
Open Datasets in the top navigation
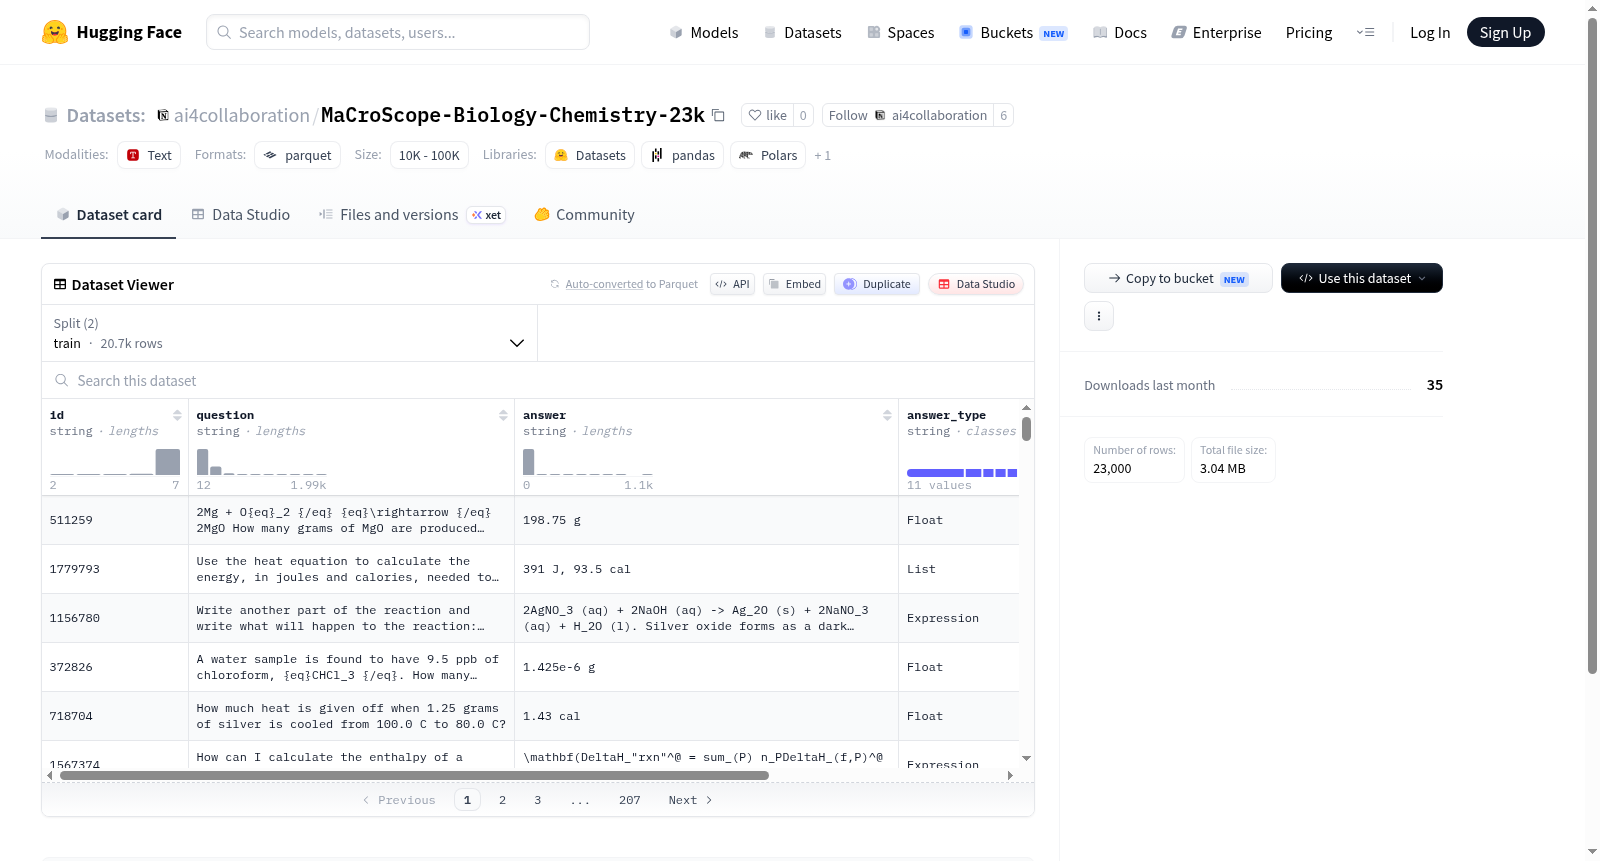point(803,33)
